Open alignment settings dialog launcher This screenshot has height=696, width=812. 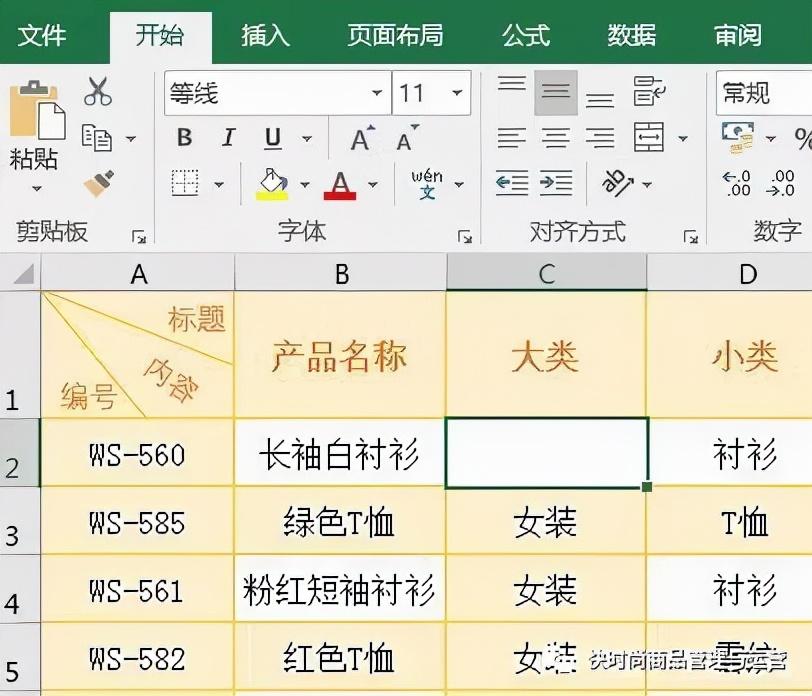tap(691, 237)
